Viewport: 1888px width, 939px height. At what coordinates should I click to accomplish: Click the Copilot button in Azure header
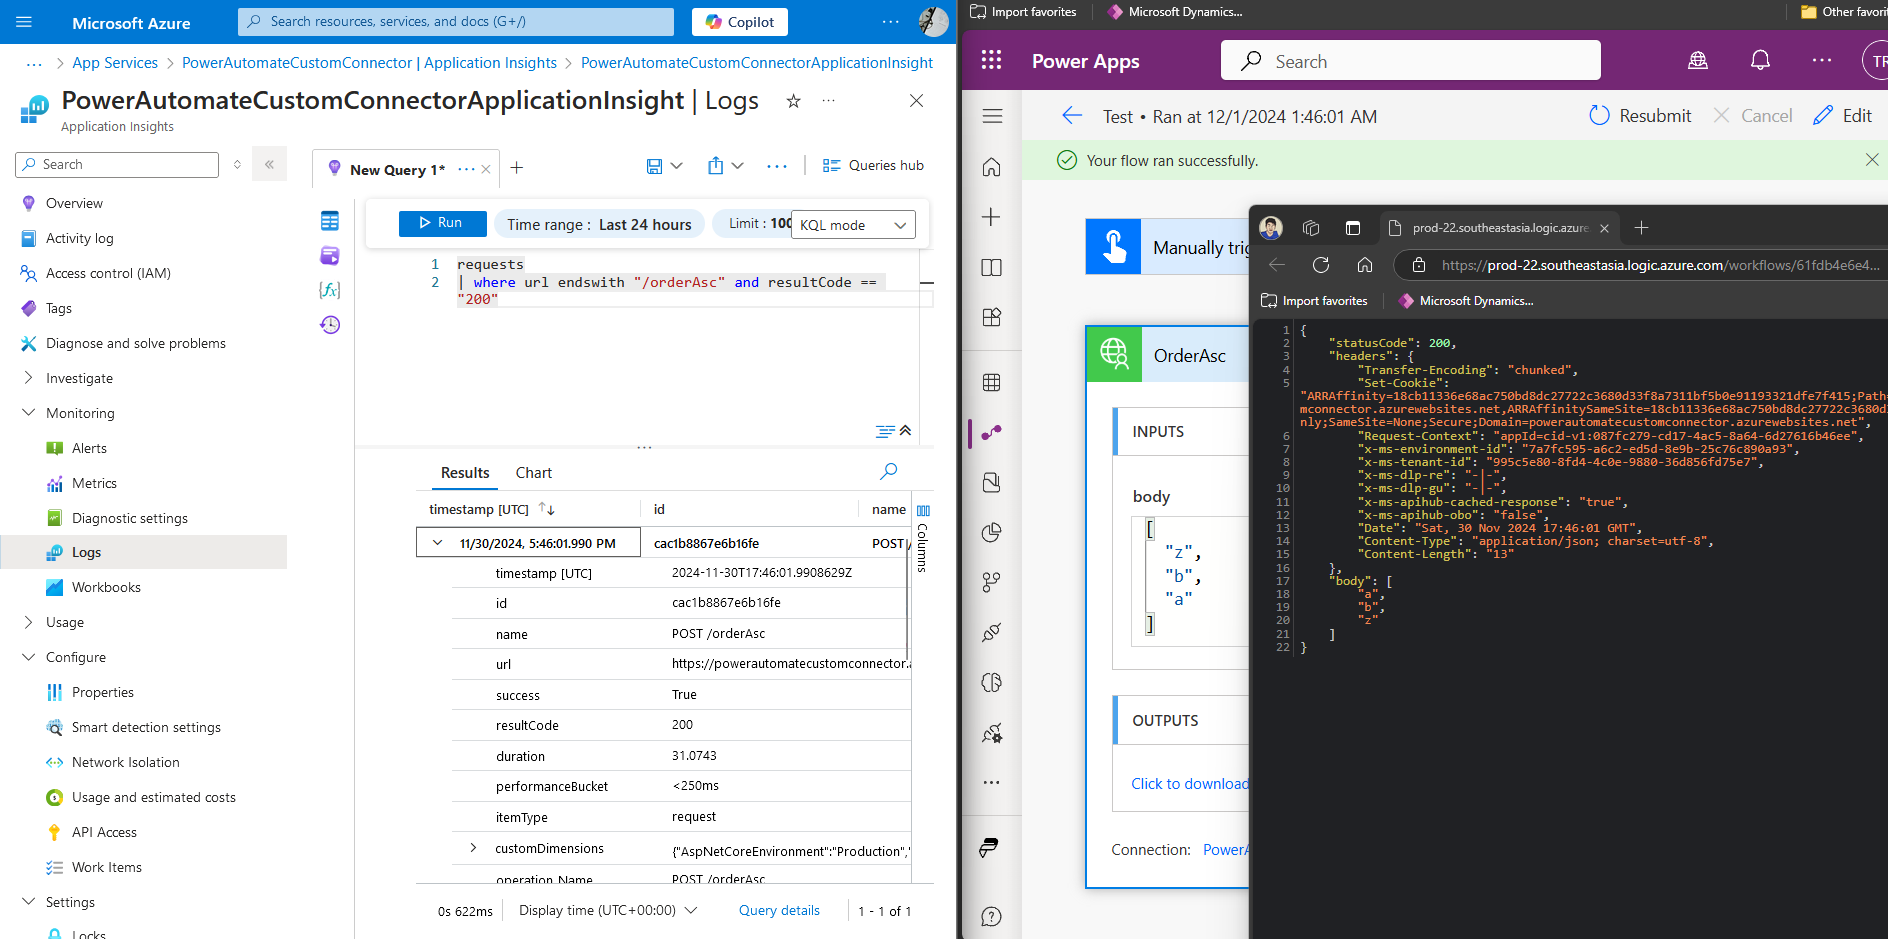tap(740, 22)
